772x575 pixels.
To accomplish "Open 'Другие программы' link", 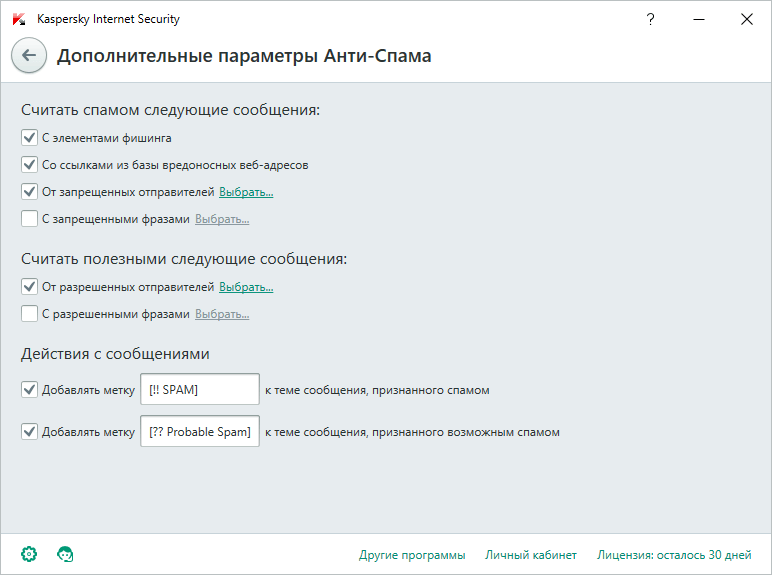I will pyautogui.click(x=412, y=555).
